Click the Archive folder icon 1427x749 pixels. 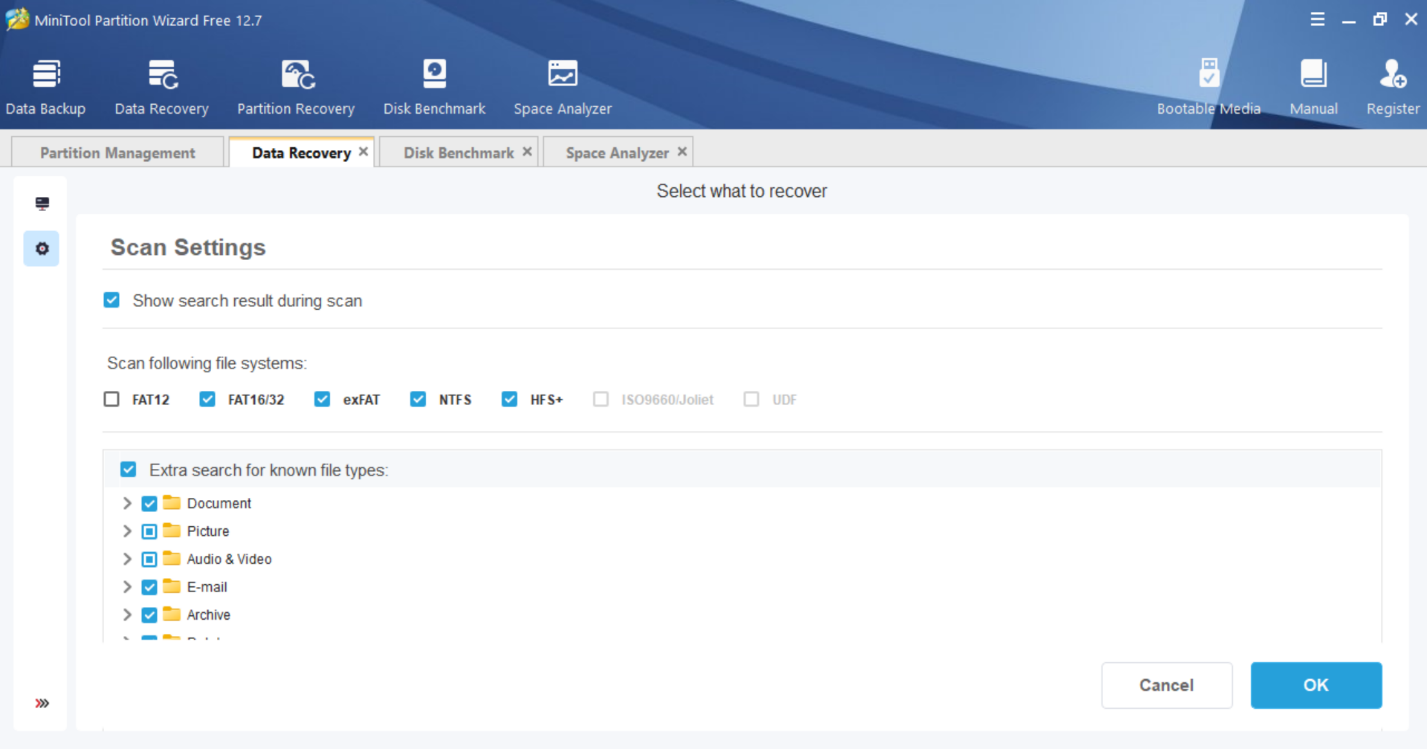click(172, 614)
